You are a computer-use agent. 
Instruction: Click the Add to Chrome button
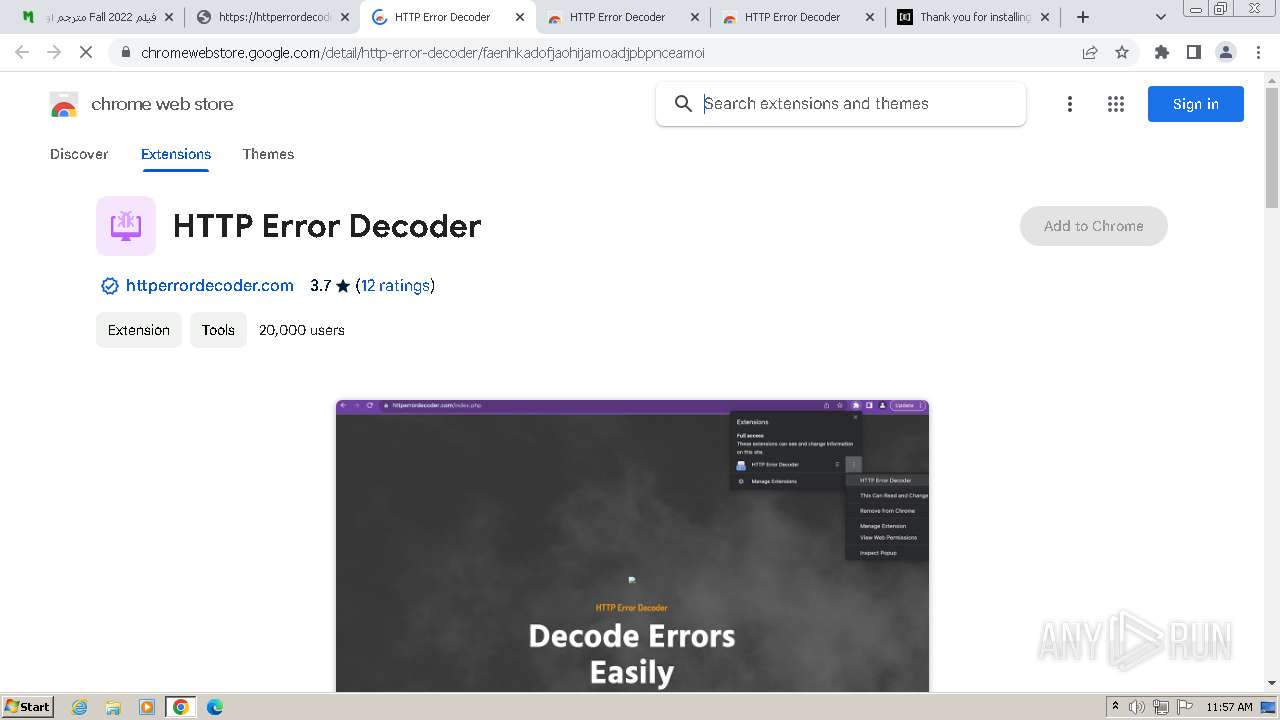(1094, 226)
